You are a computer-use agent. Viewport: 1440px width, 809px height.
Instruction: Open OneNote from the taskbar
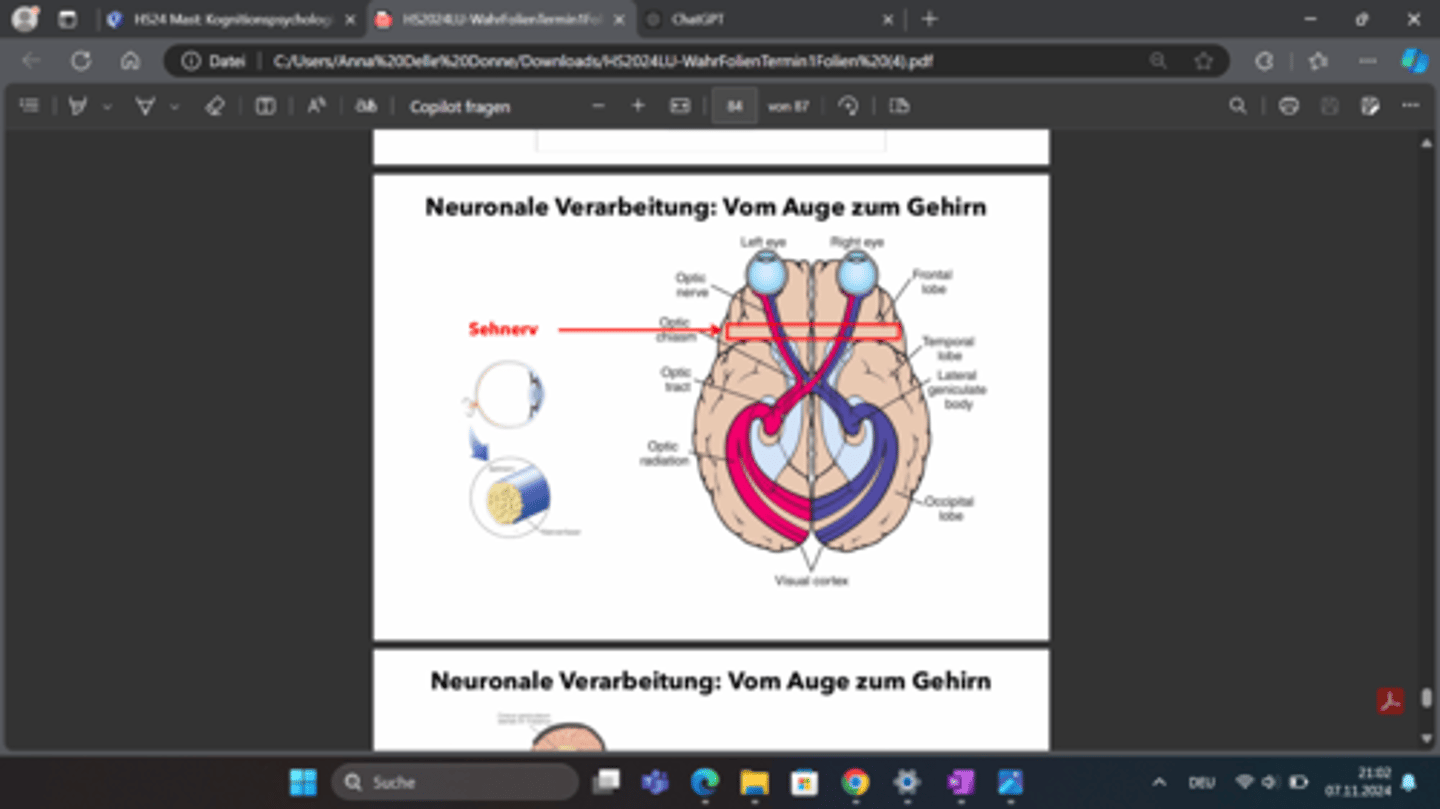click(x=960, y=782)
